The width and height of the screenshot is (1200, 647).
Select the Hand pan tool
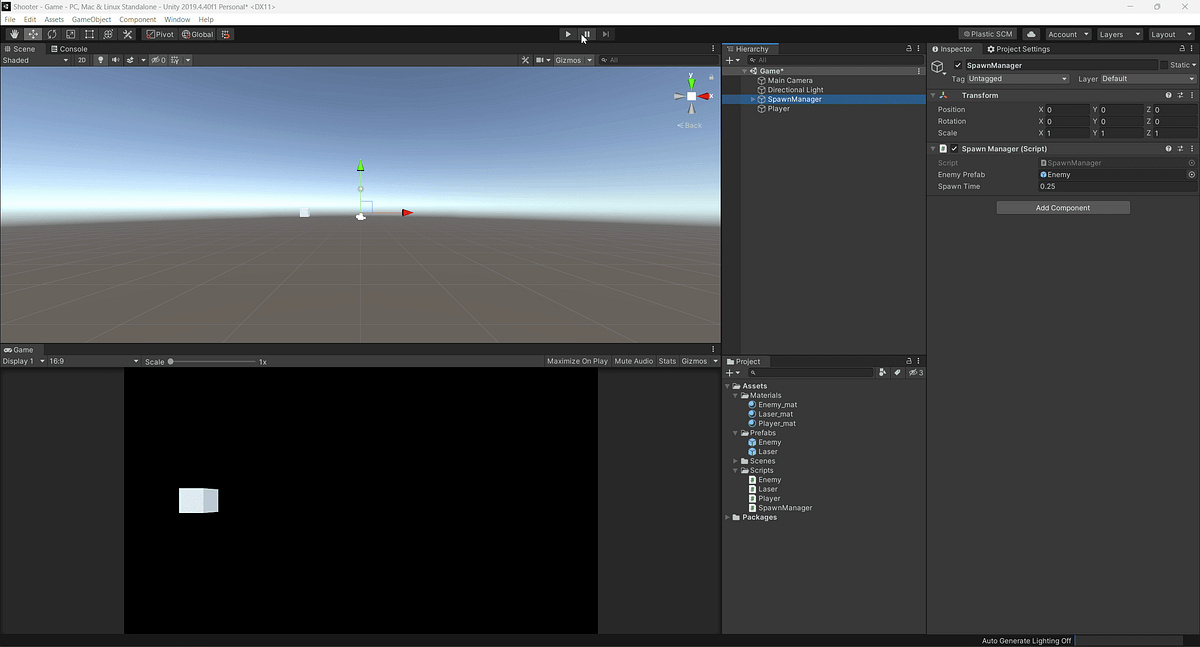point(14,33)
